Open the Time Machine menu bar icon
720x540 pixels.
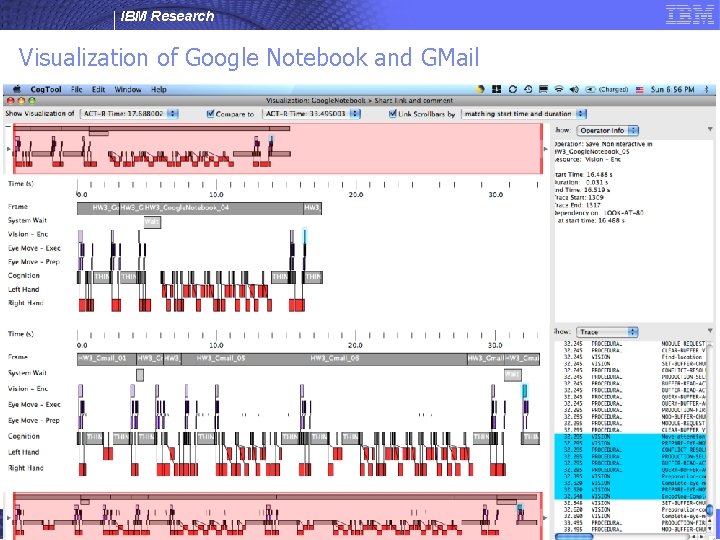[x=528, y=90]
